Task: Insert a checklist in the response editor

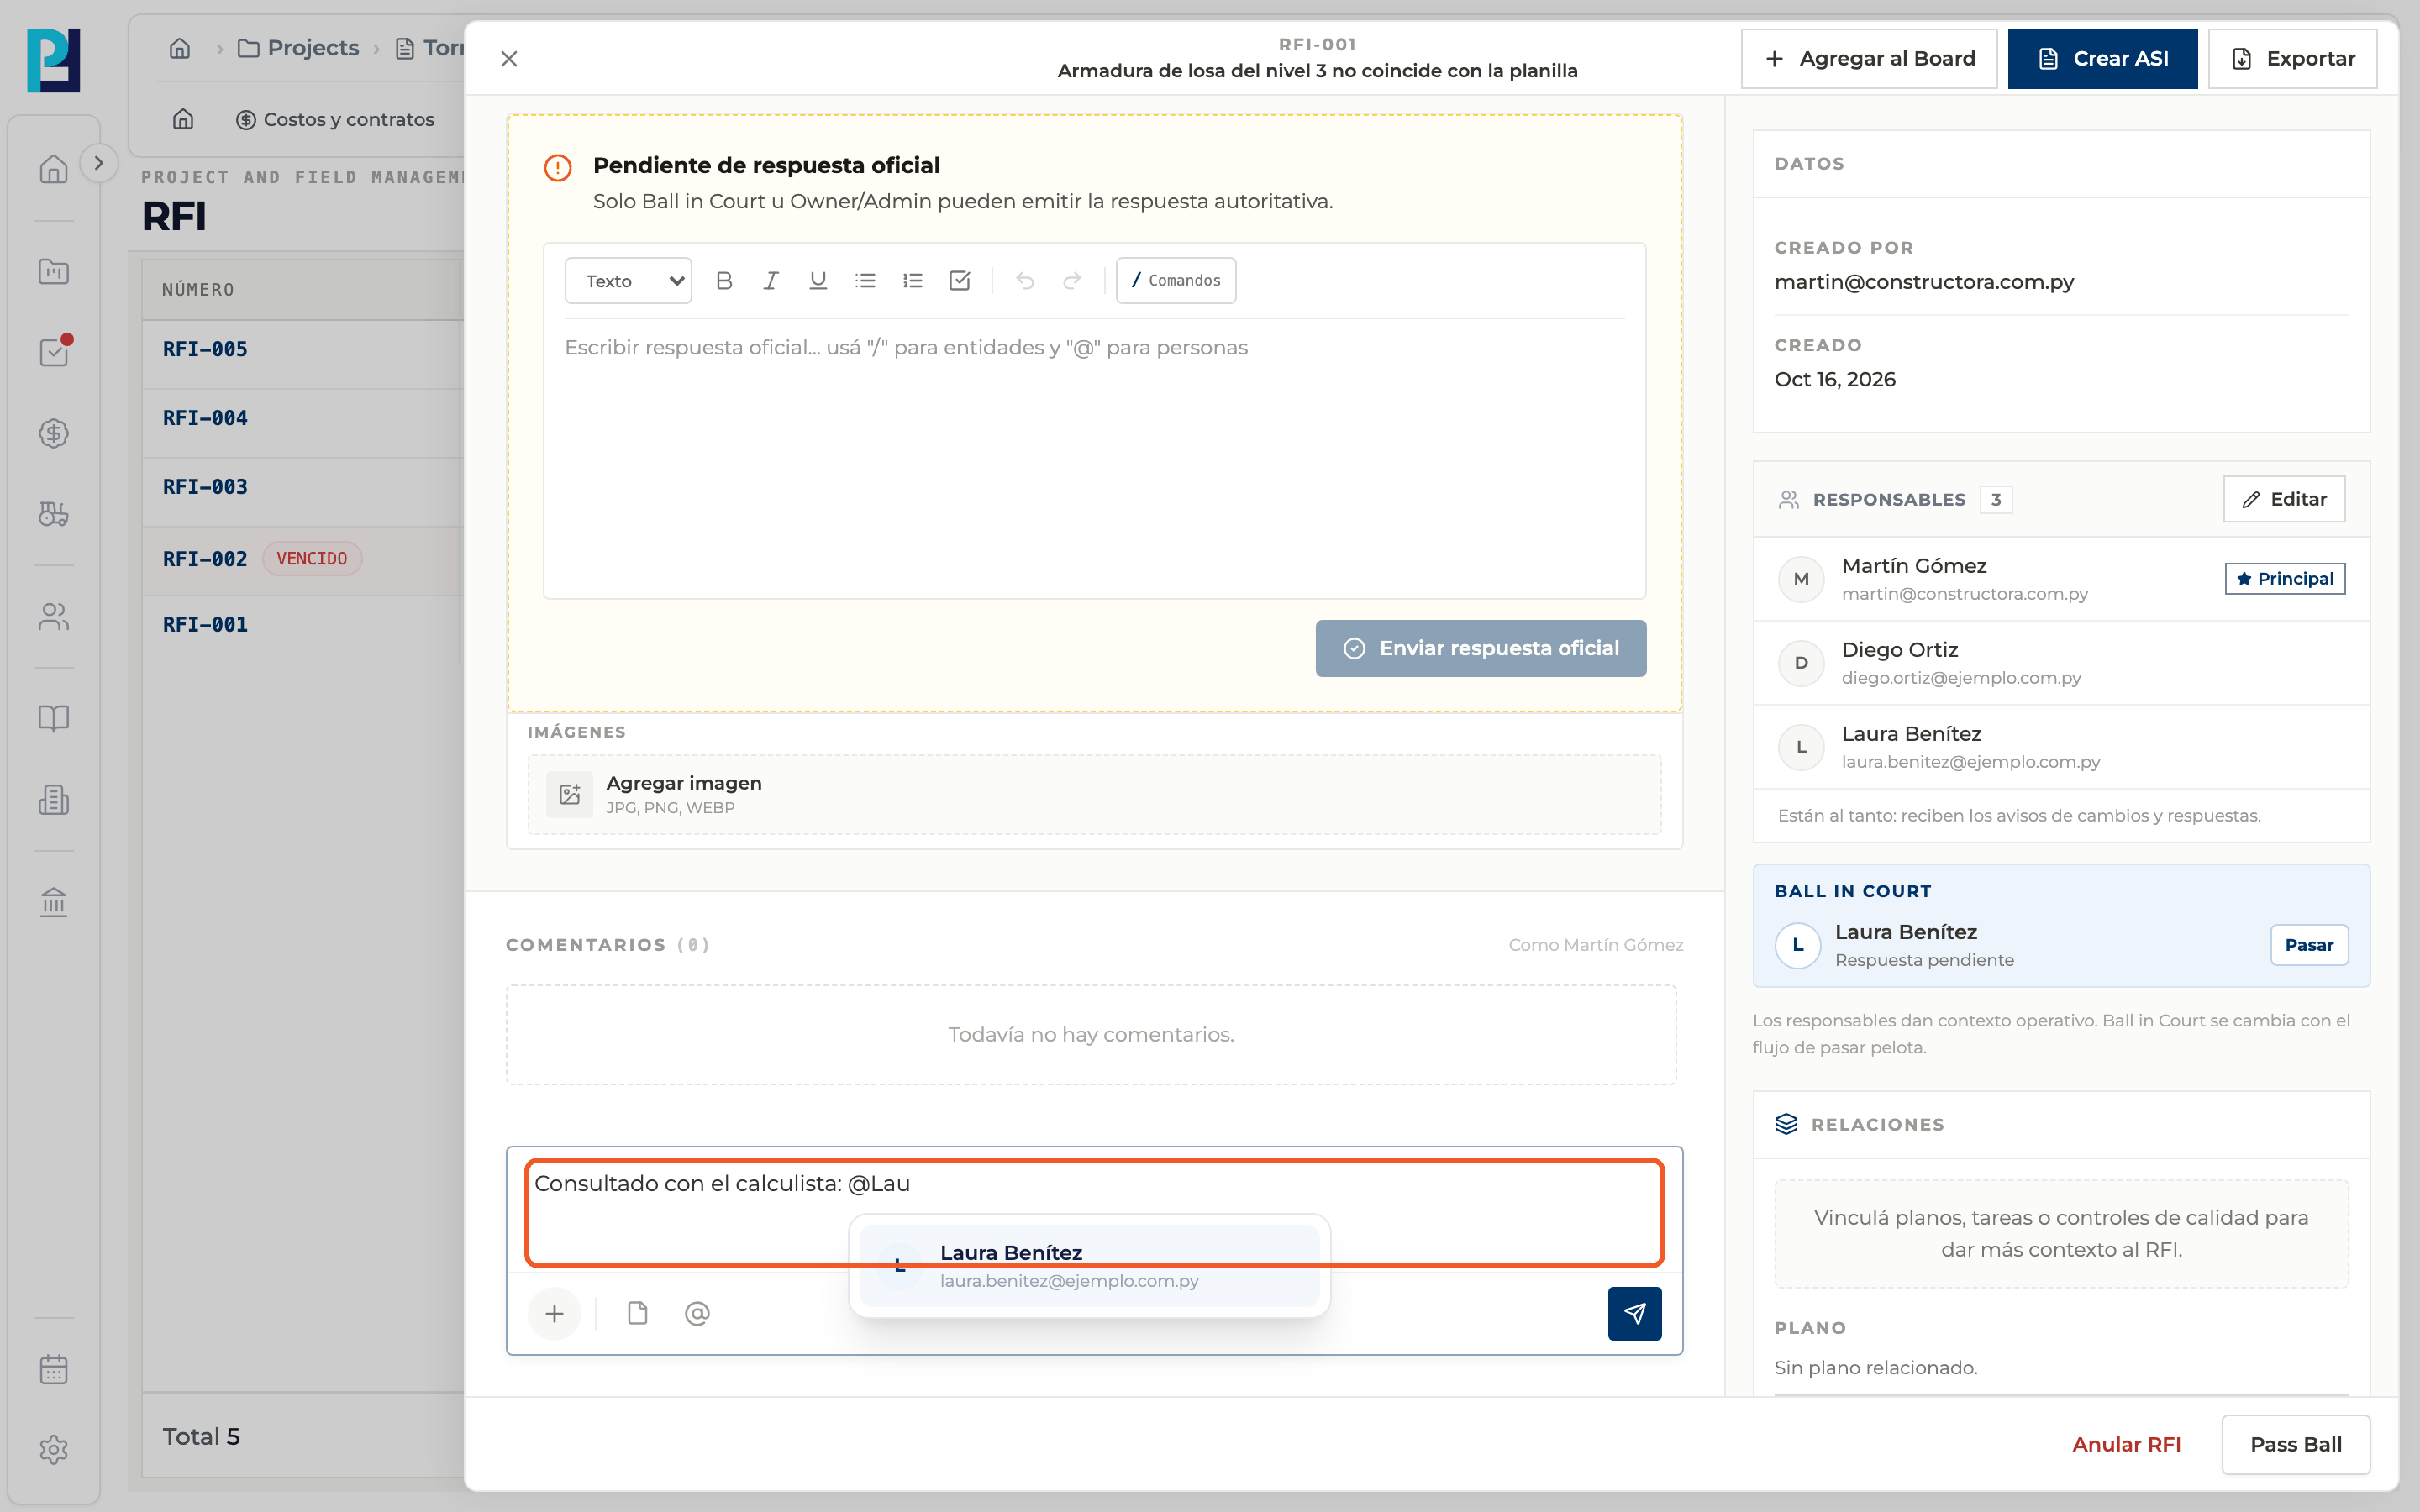Action: click(960, 281)
